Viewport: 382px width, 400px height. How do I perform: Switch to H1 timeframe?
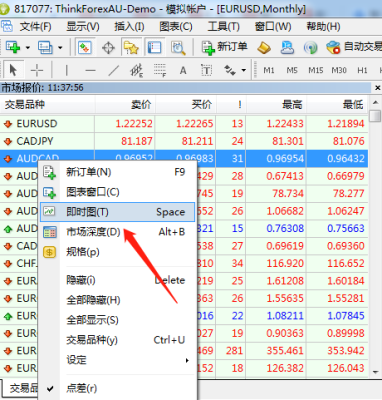coord(362,70)
